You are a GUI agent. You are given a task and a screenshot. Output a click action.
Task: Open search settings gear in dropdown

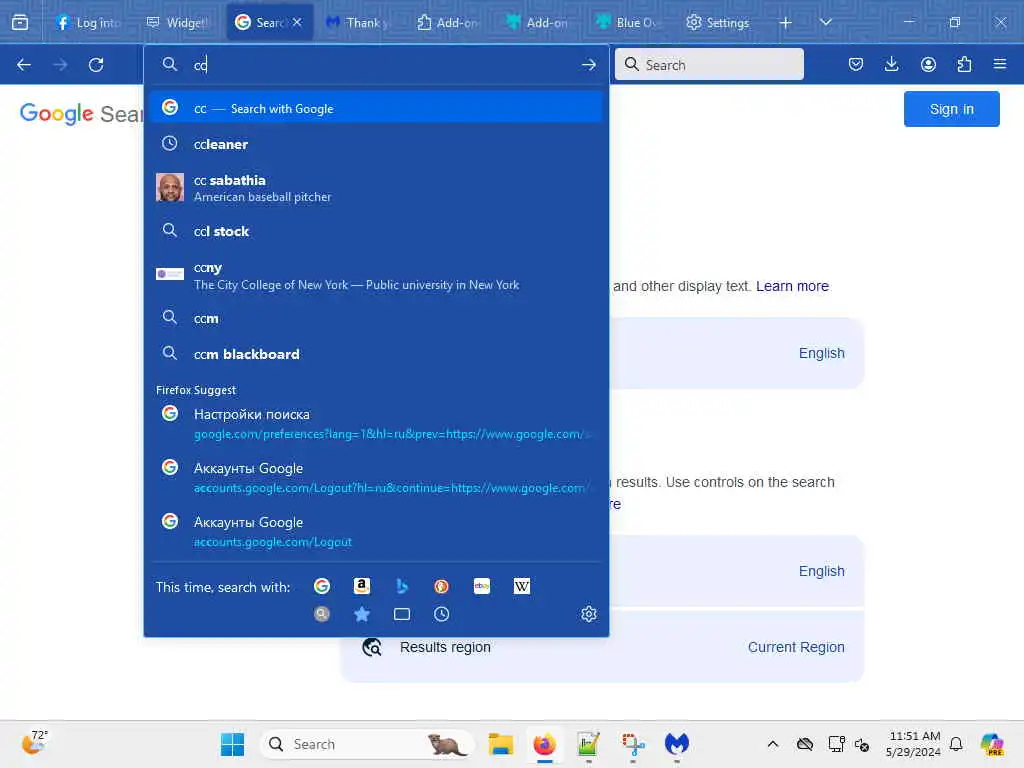[x=589, y=614]
